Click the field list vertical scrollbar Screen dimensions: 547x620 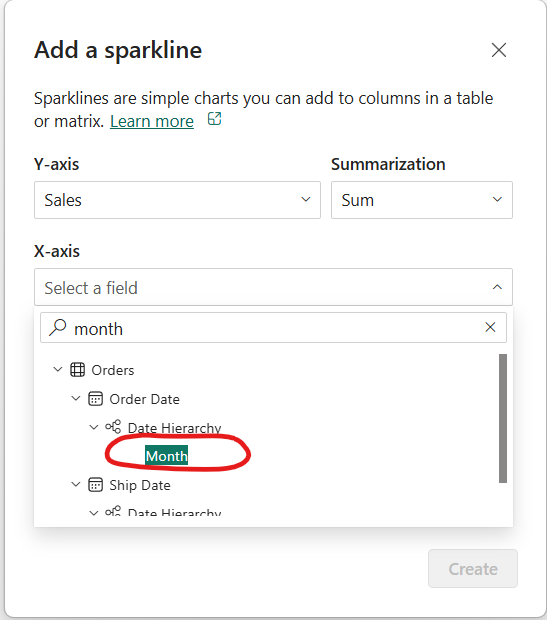(x=503, y=418)
